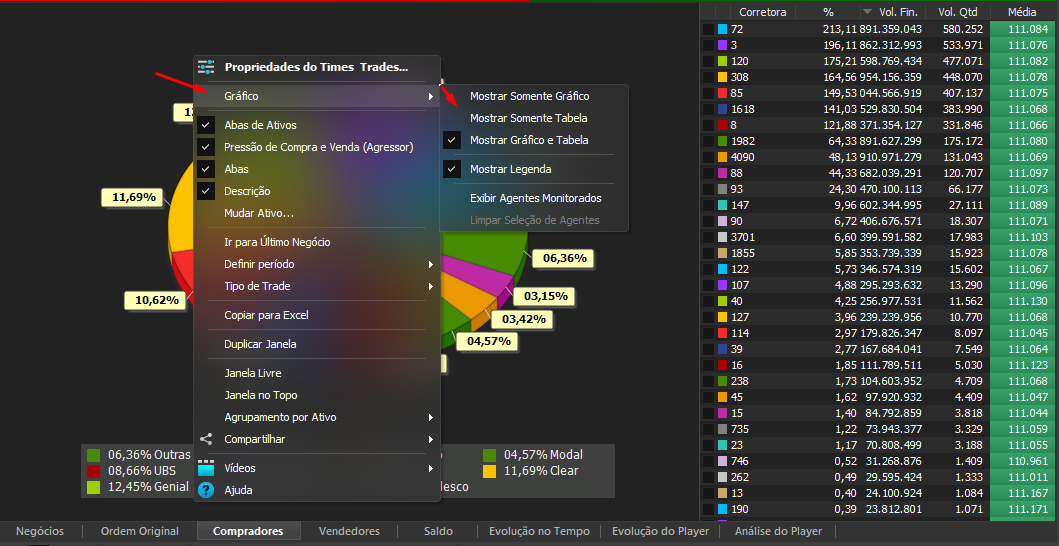Click legend swatch for 11,69% Clear

coord(490,471)
